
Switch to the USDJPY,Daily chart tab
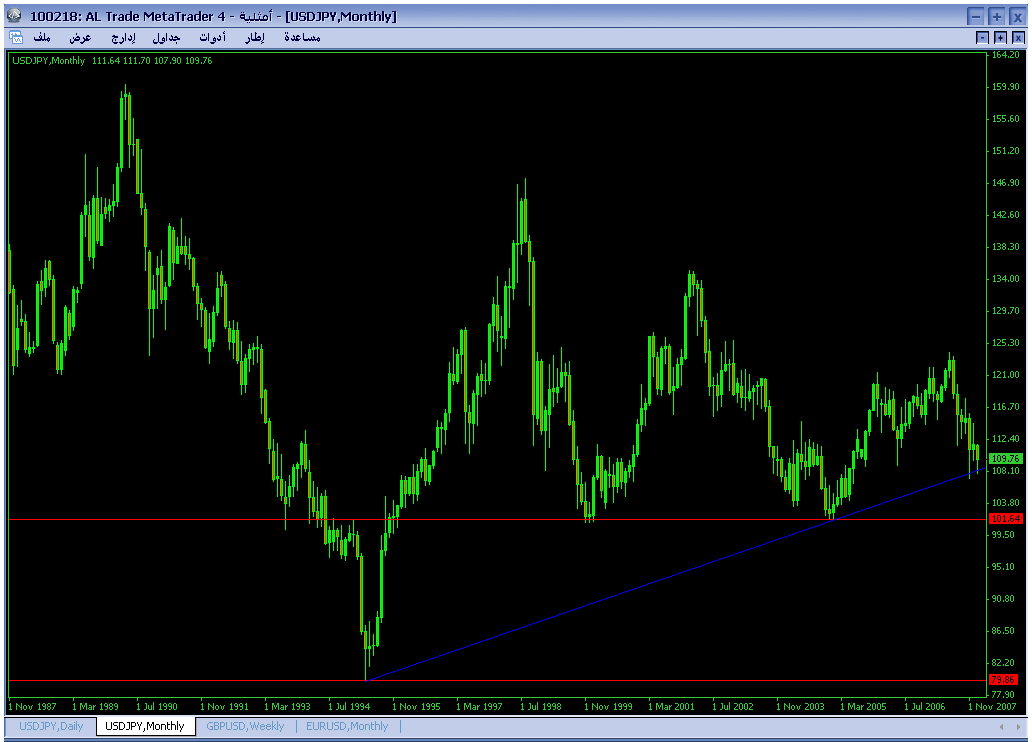click(51, 726)
